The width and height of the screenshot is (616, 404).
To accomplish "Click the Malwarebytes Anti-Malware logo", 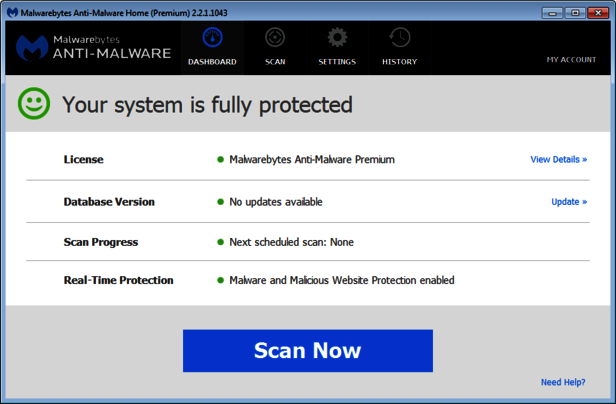I will point(93,47).
